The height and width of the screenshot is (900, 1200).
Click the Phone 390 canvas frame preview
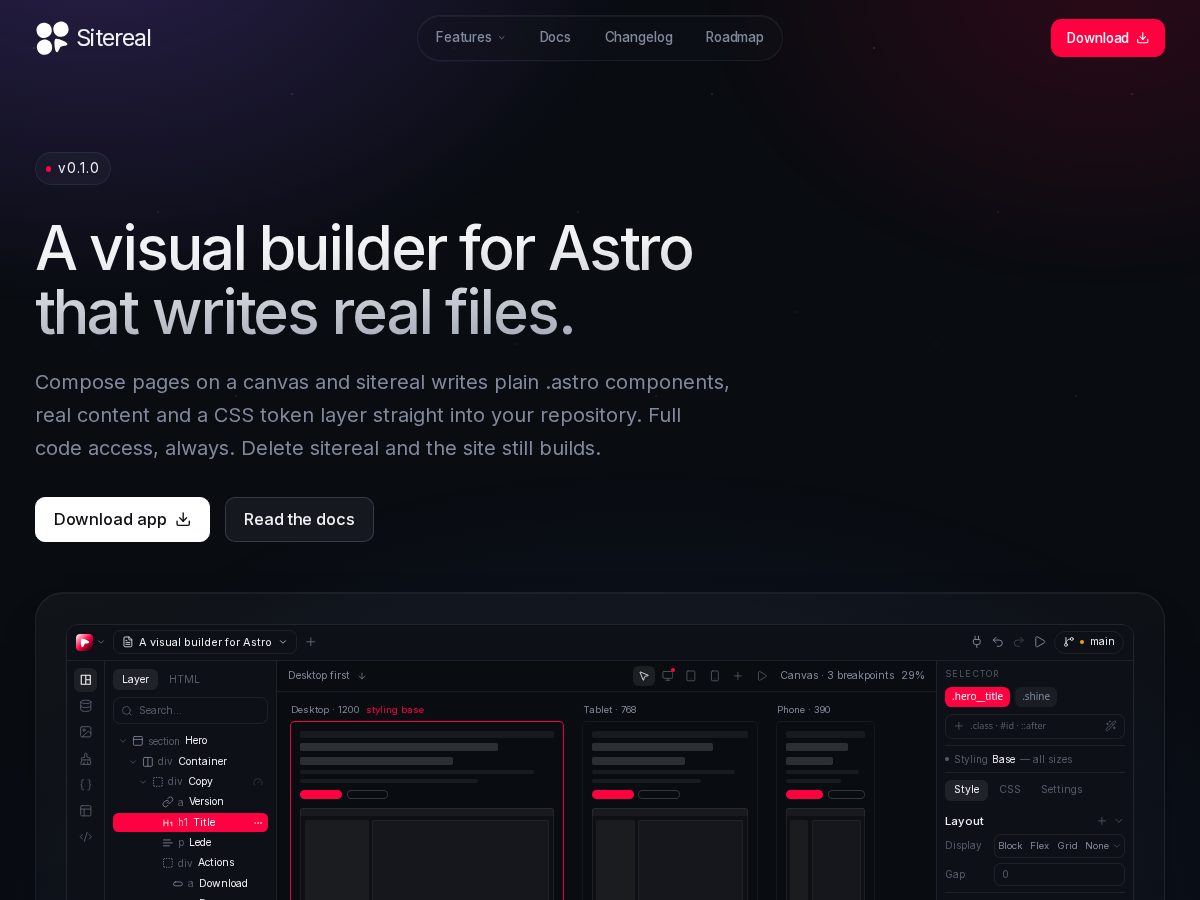pyautogui.click(x=825, y=811)
